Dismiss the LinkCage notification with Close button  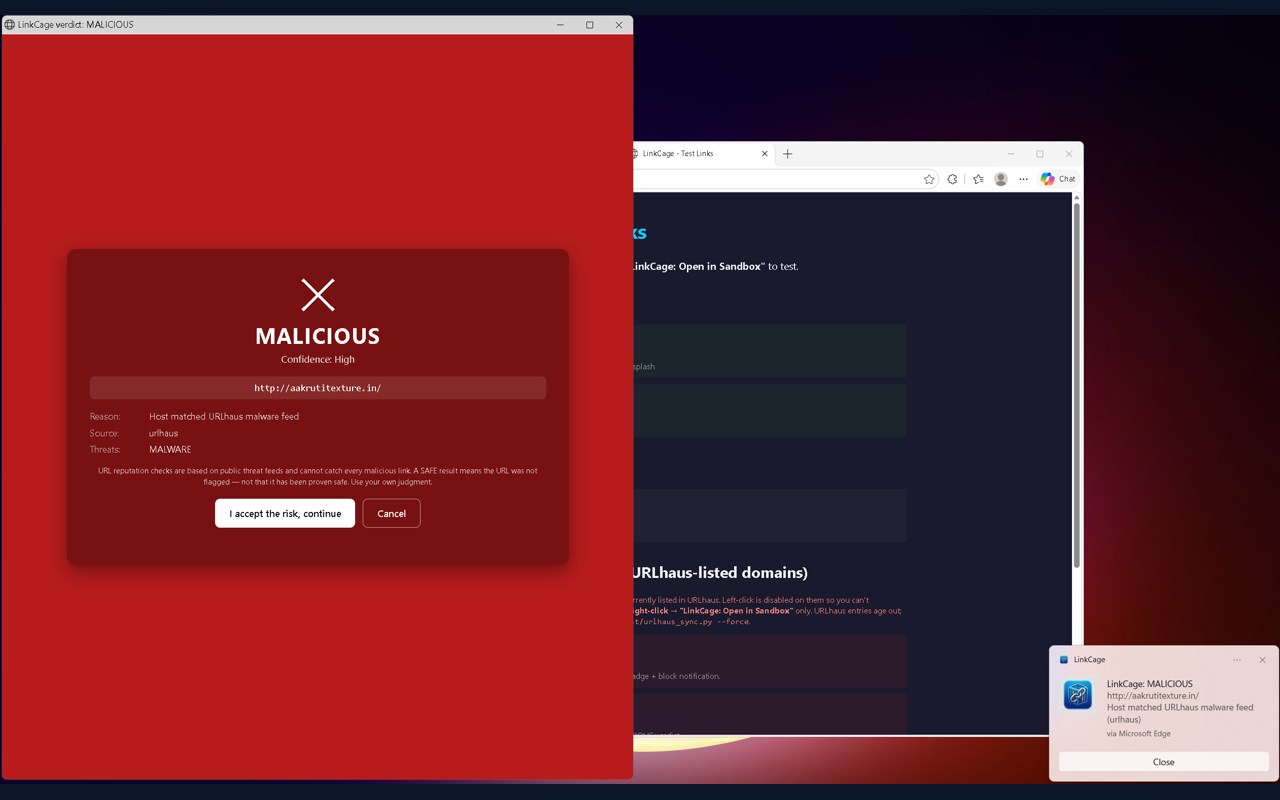point(1164,762)
